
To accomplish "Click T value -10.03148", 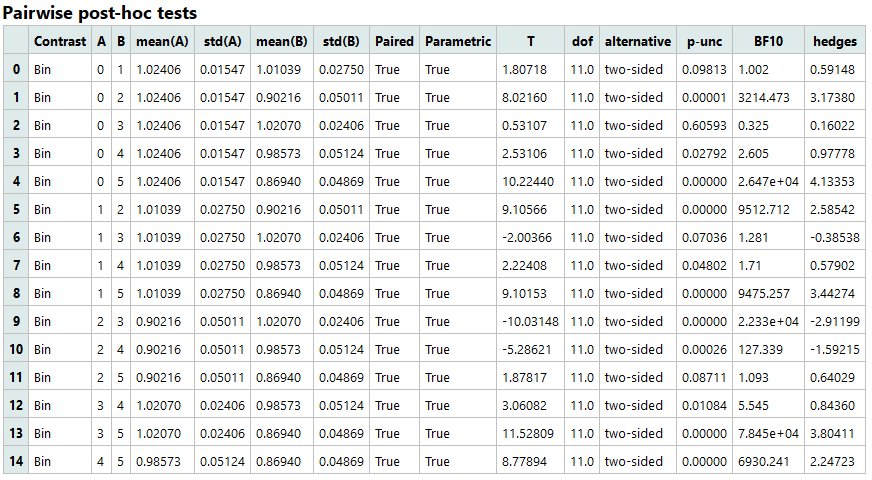I will 530,321.
